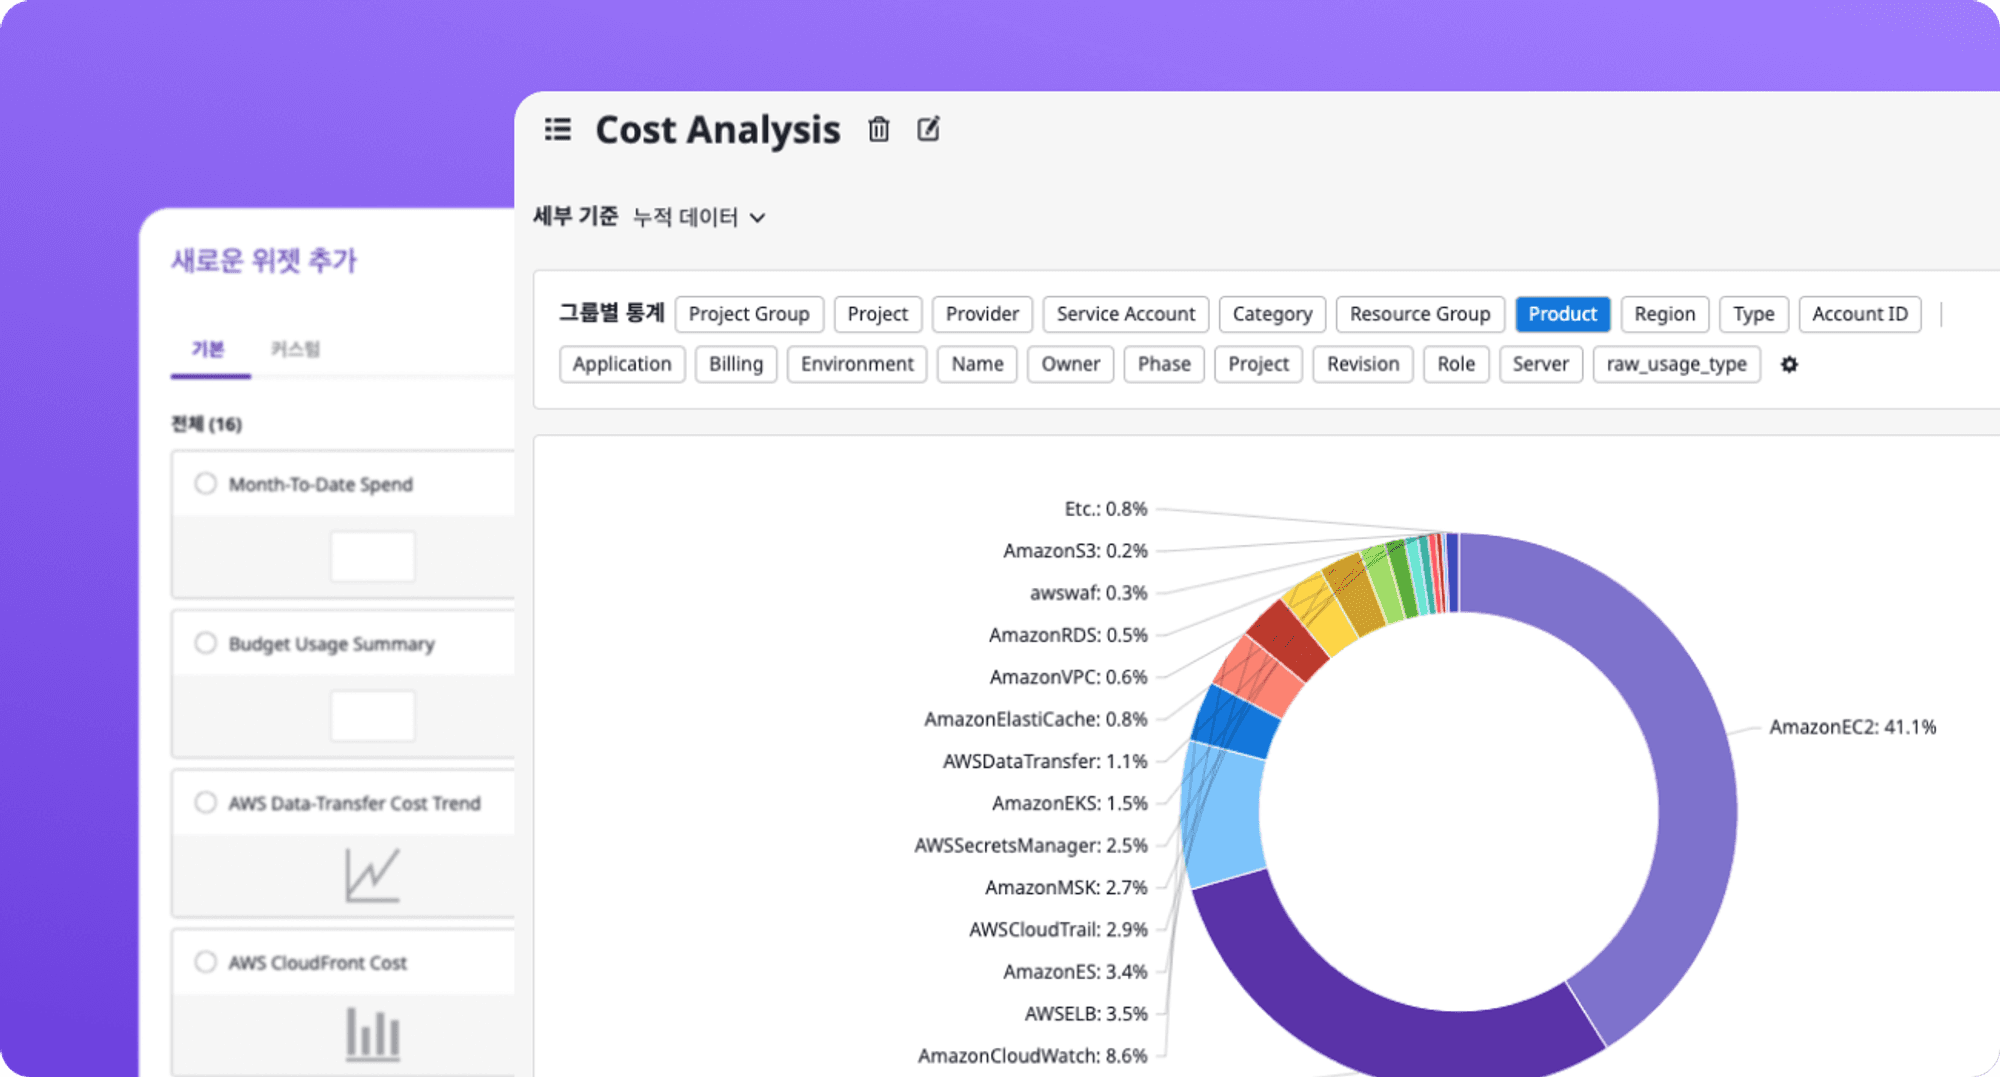Click the selected Product group button

1562,314
